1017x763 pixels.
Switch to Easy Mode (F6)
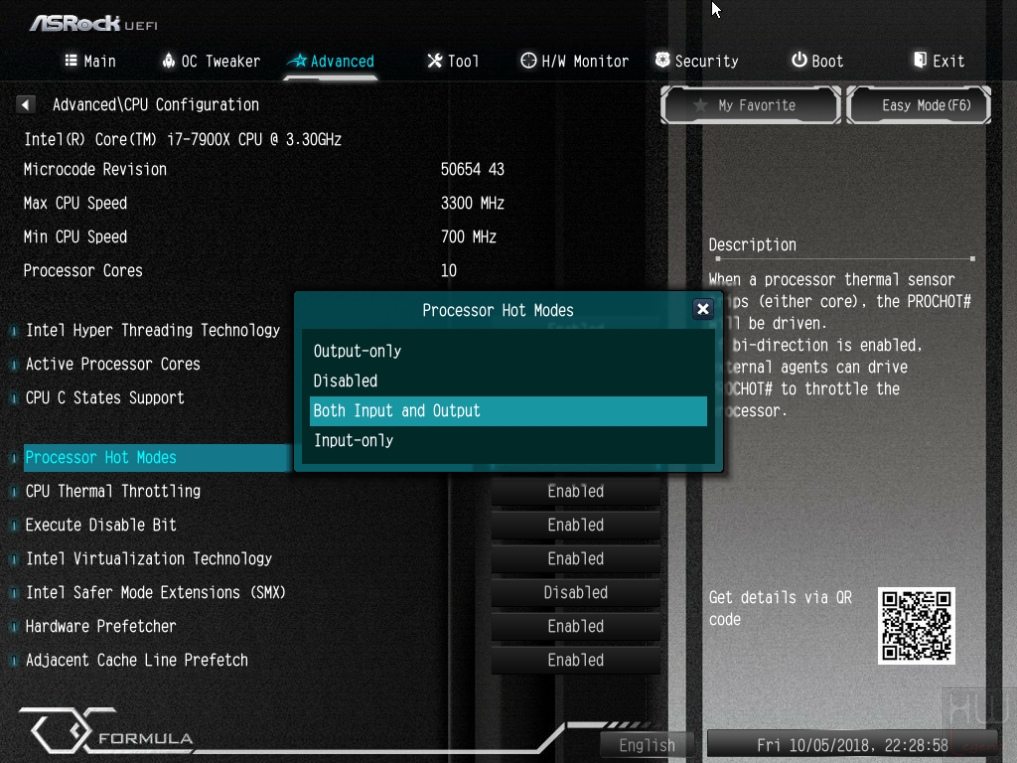point(919,105)
